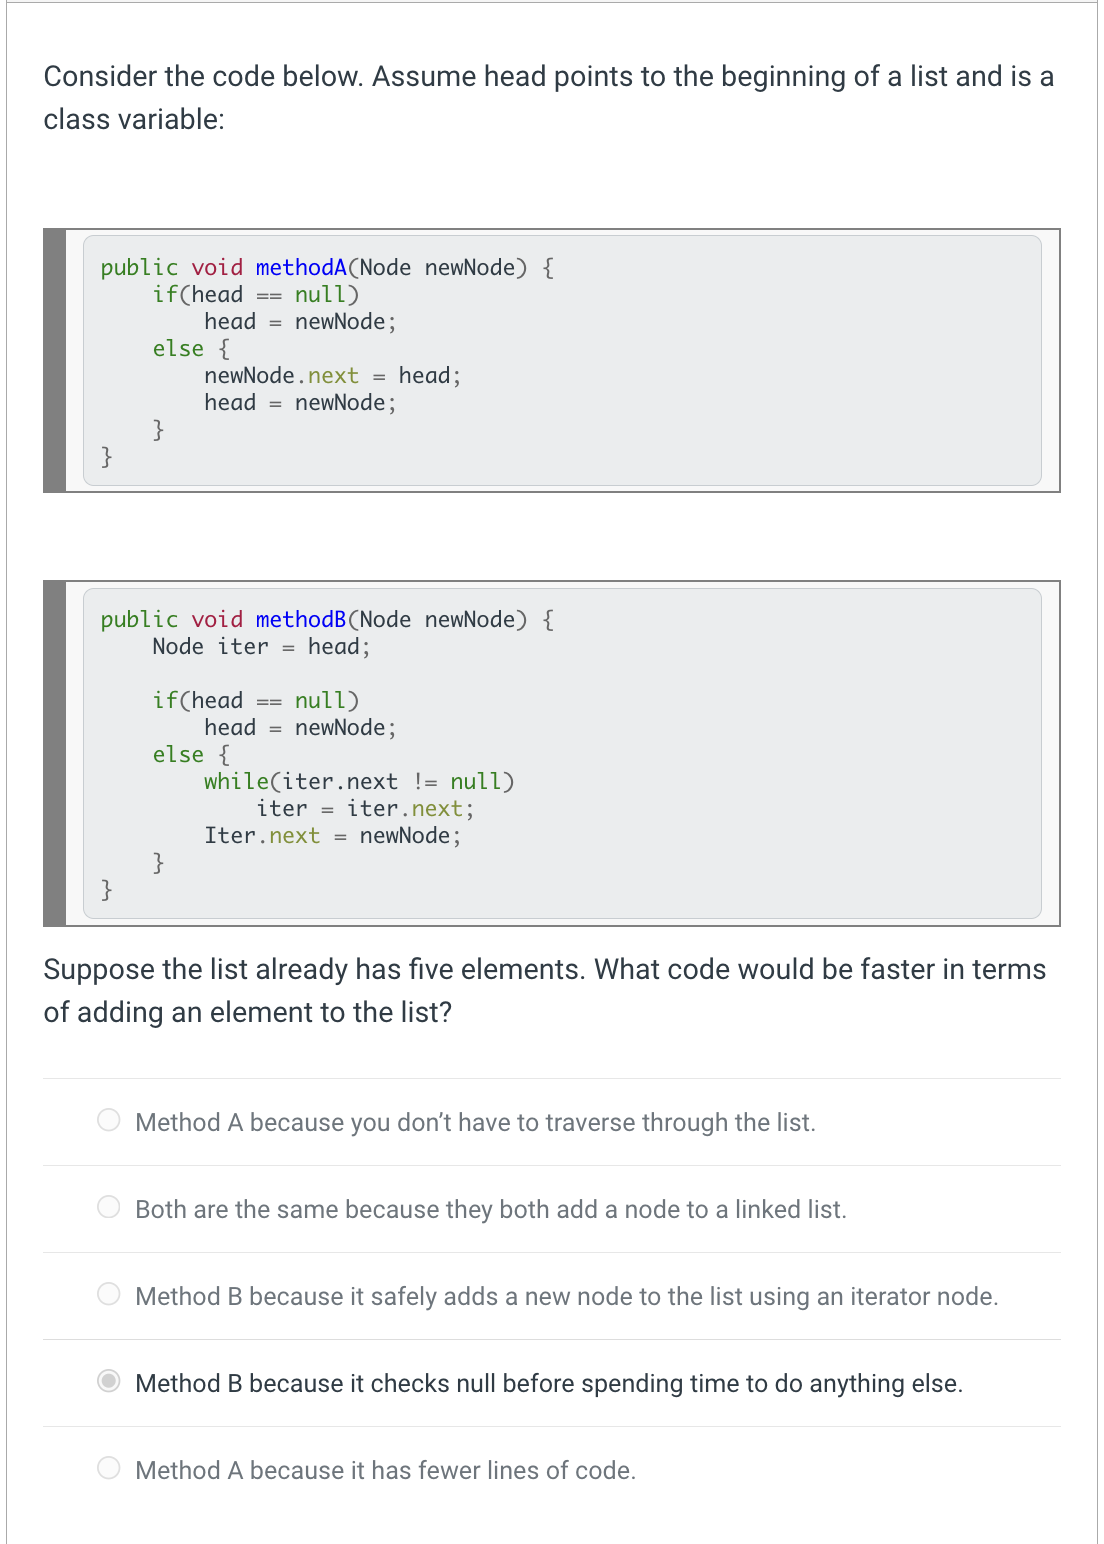Select 'Method B because it safely adds' option
This screenshot has width=1104, height=1544.
pos(110,1294)
